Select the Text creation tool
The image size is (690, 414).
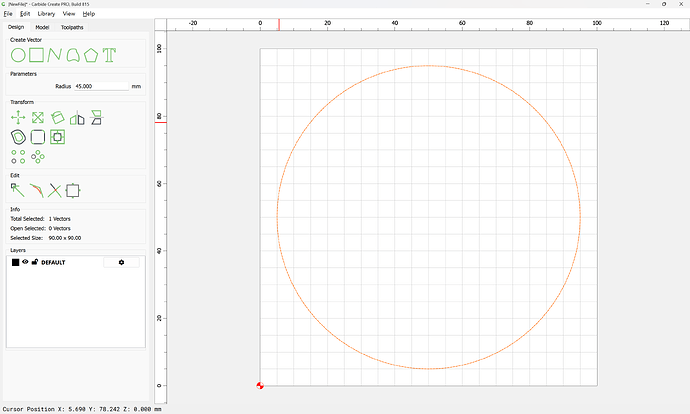pos(109,55)
